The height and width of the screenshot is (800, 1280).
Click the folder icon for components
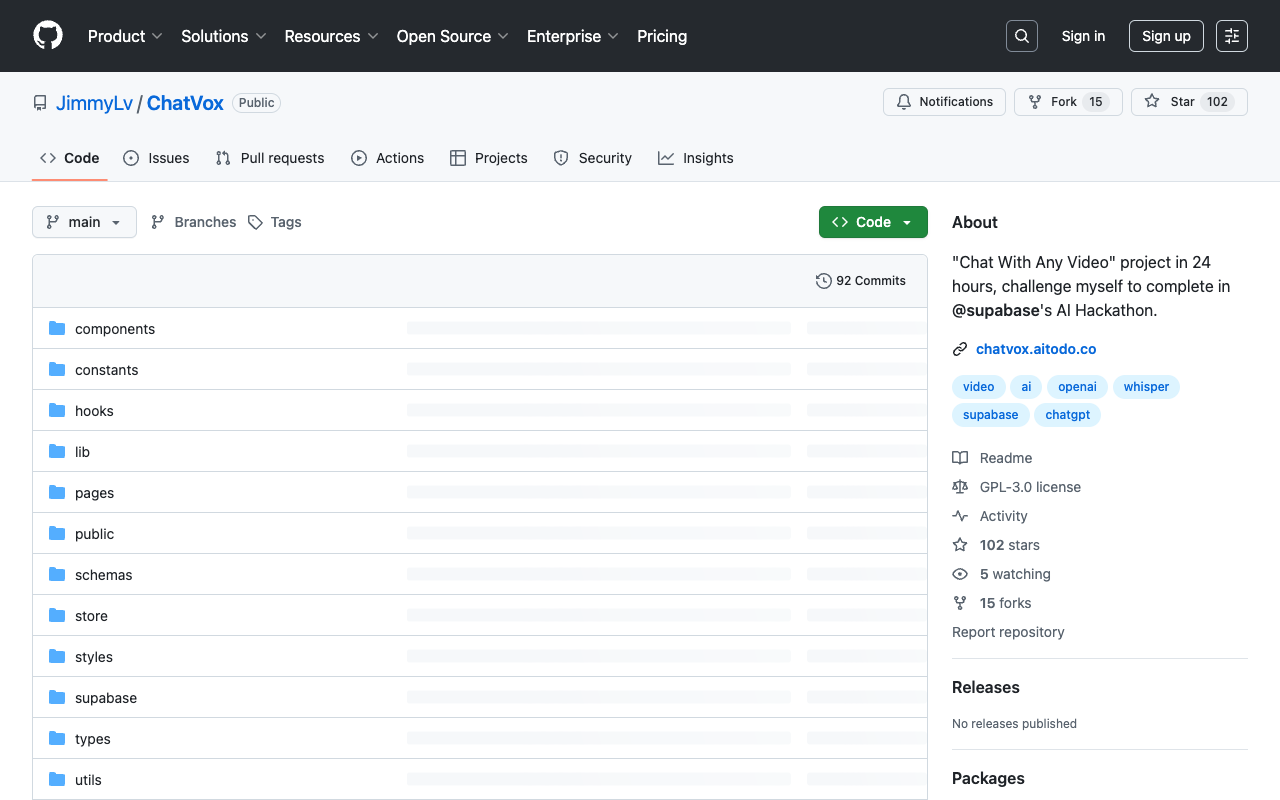tap(57, 329)
